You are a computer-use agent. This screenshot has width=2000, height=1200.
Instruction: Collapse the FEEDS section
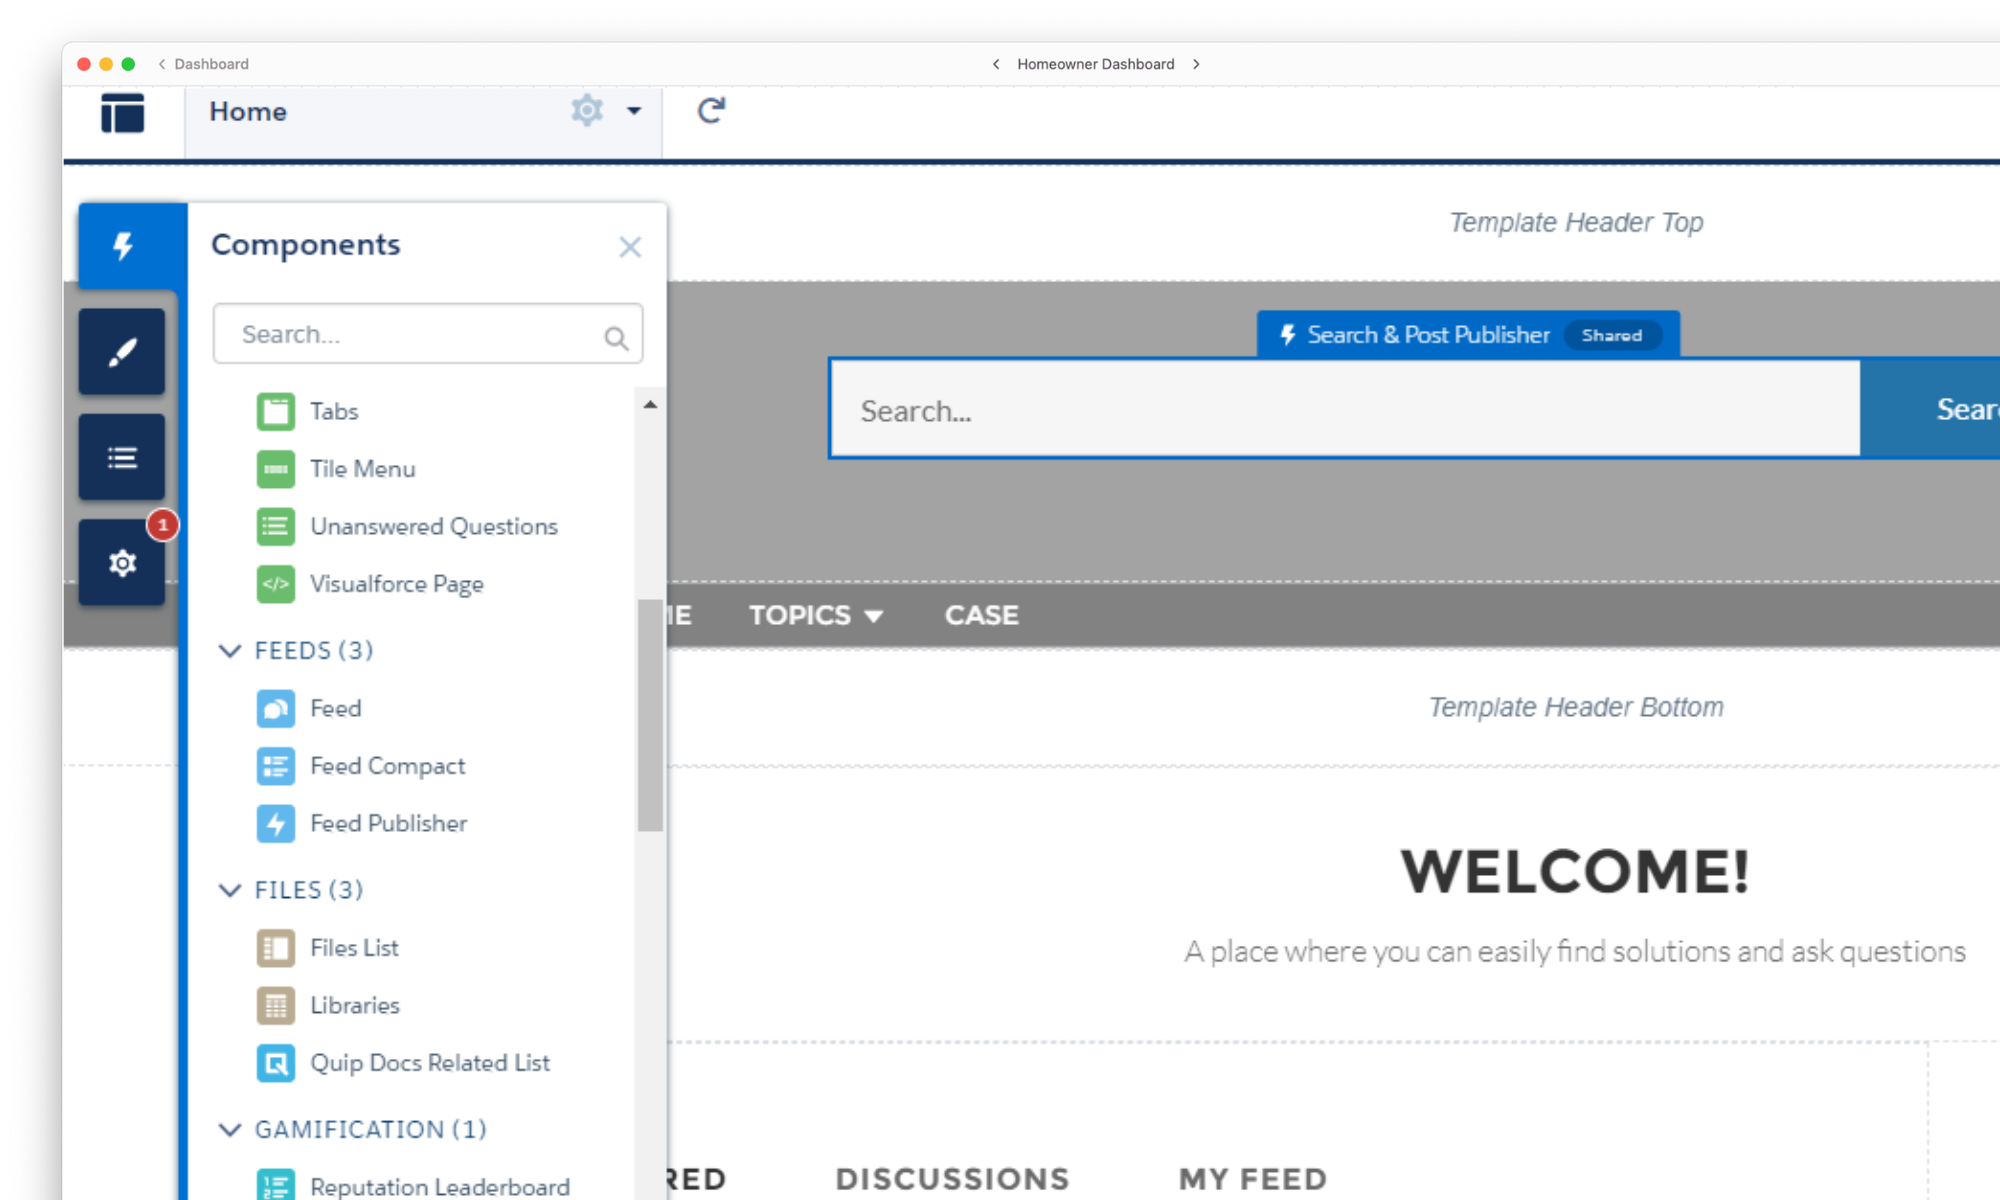point(230,650)
